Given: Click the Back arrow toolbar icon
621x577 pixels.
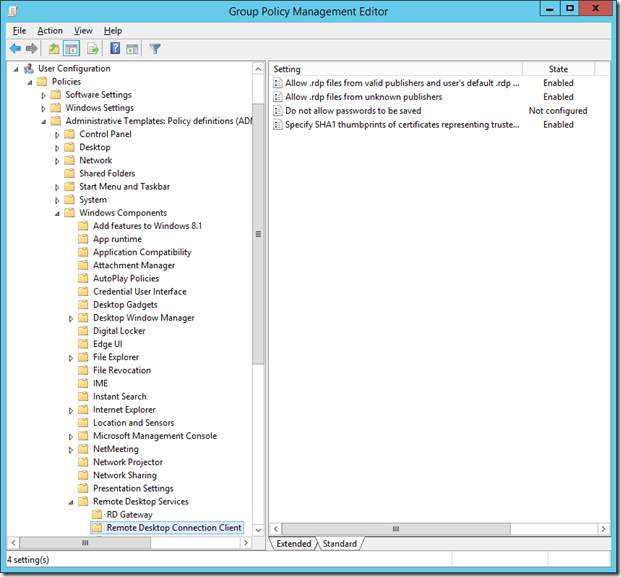Looking at the screenshot, I should tap(15, 48).
